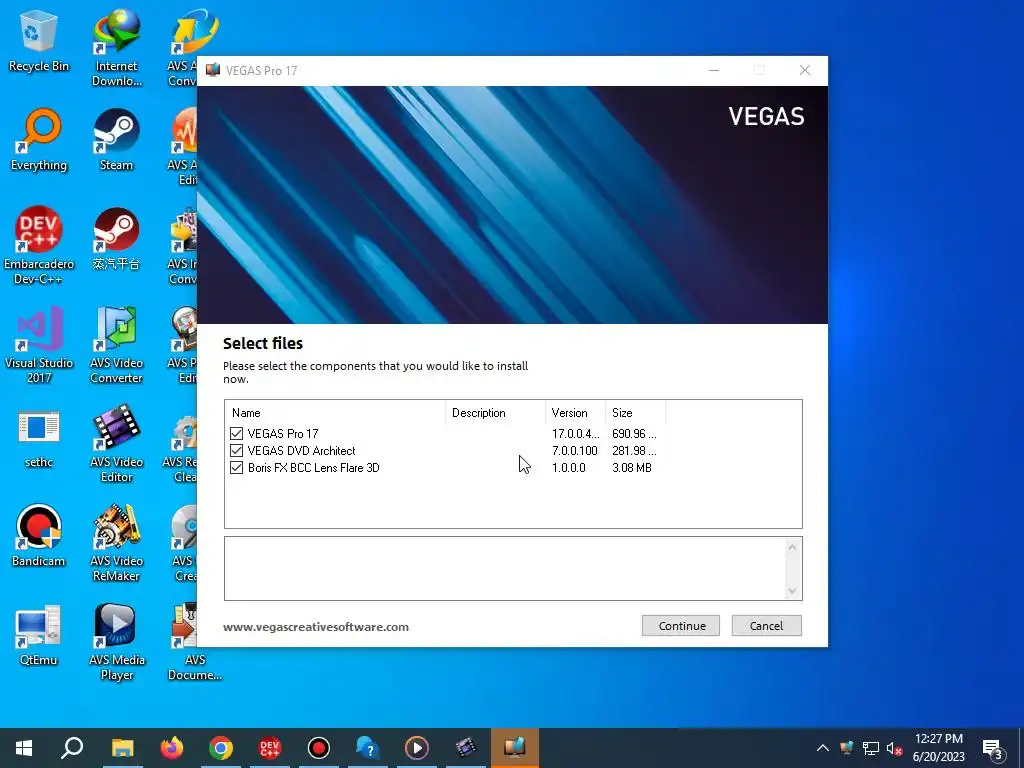Launch Firefox from the taskbar
Viewport: 1024px width, 768px height.
[x=171, y=748]
